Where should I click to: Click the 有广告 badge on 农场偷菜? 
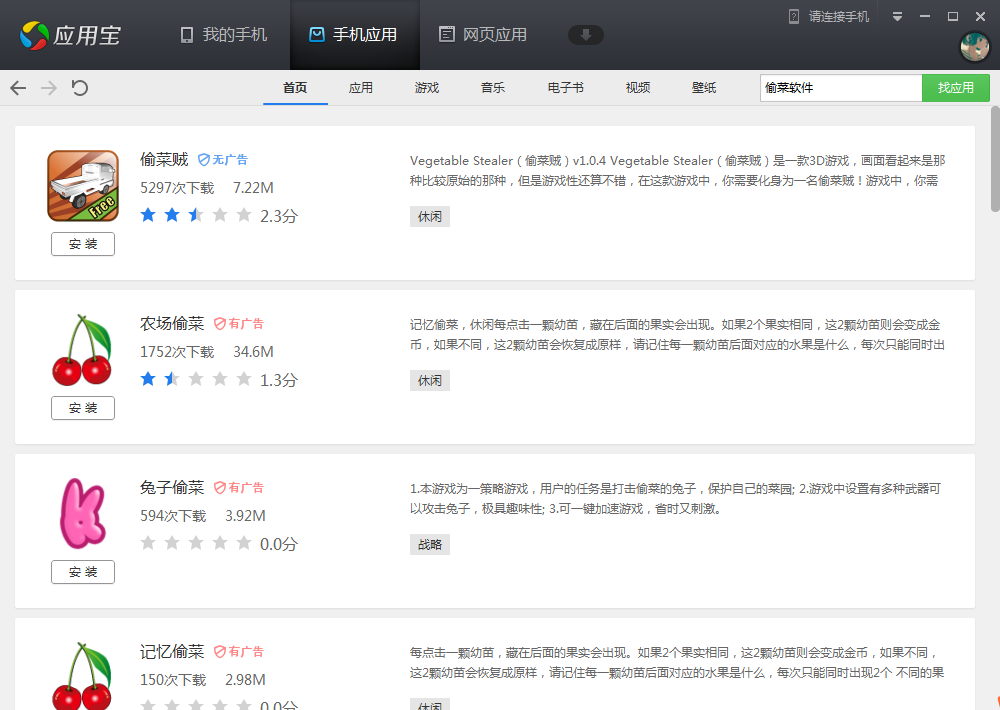point(239,323)
